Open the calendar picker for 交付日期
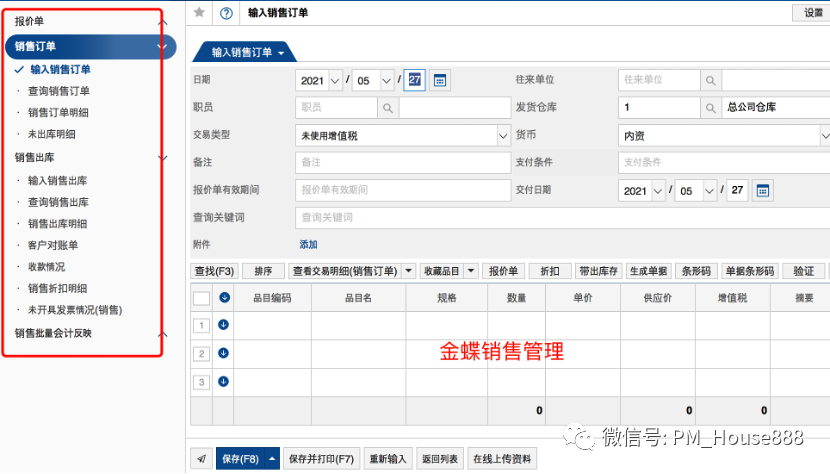Screen dimensions: 830x474 [762, 190]
